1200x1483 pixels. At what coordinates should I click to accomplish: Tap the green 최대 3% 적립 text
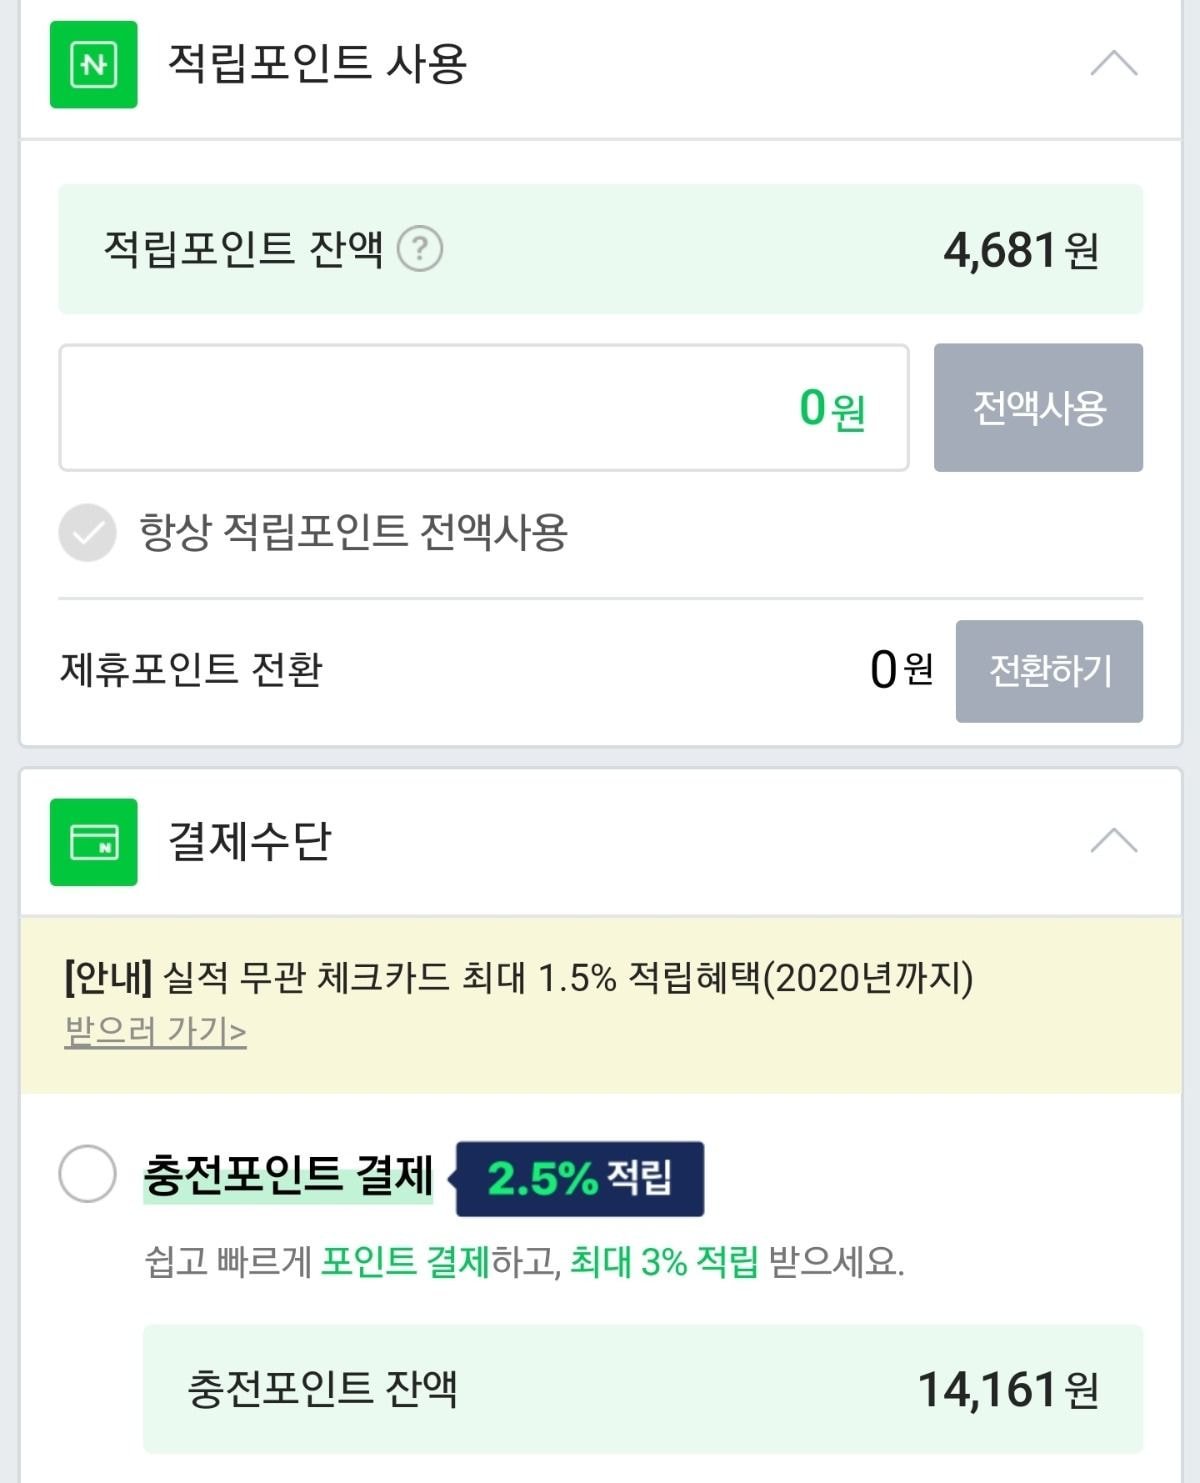tap(664, 1262)
